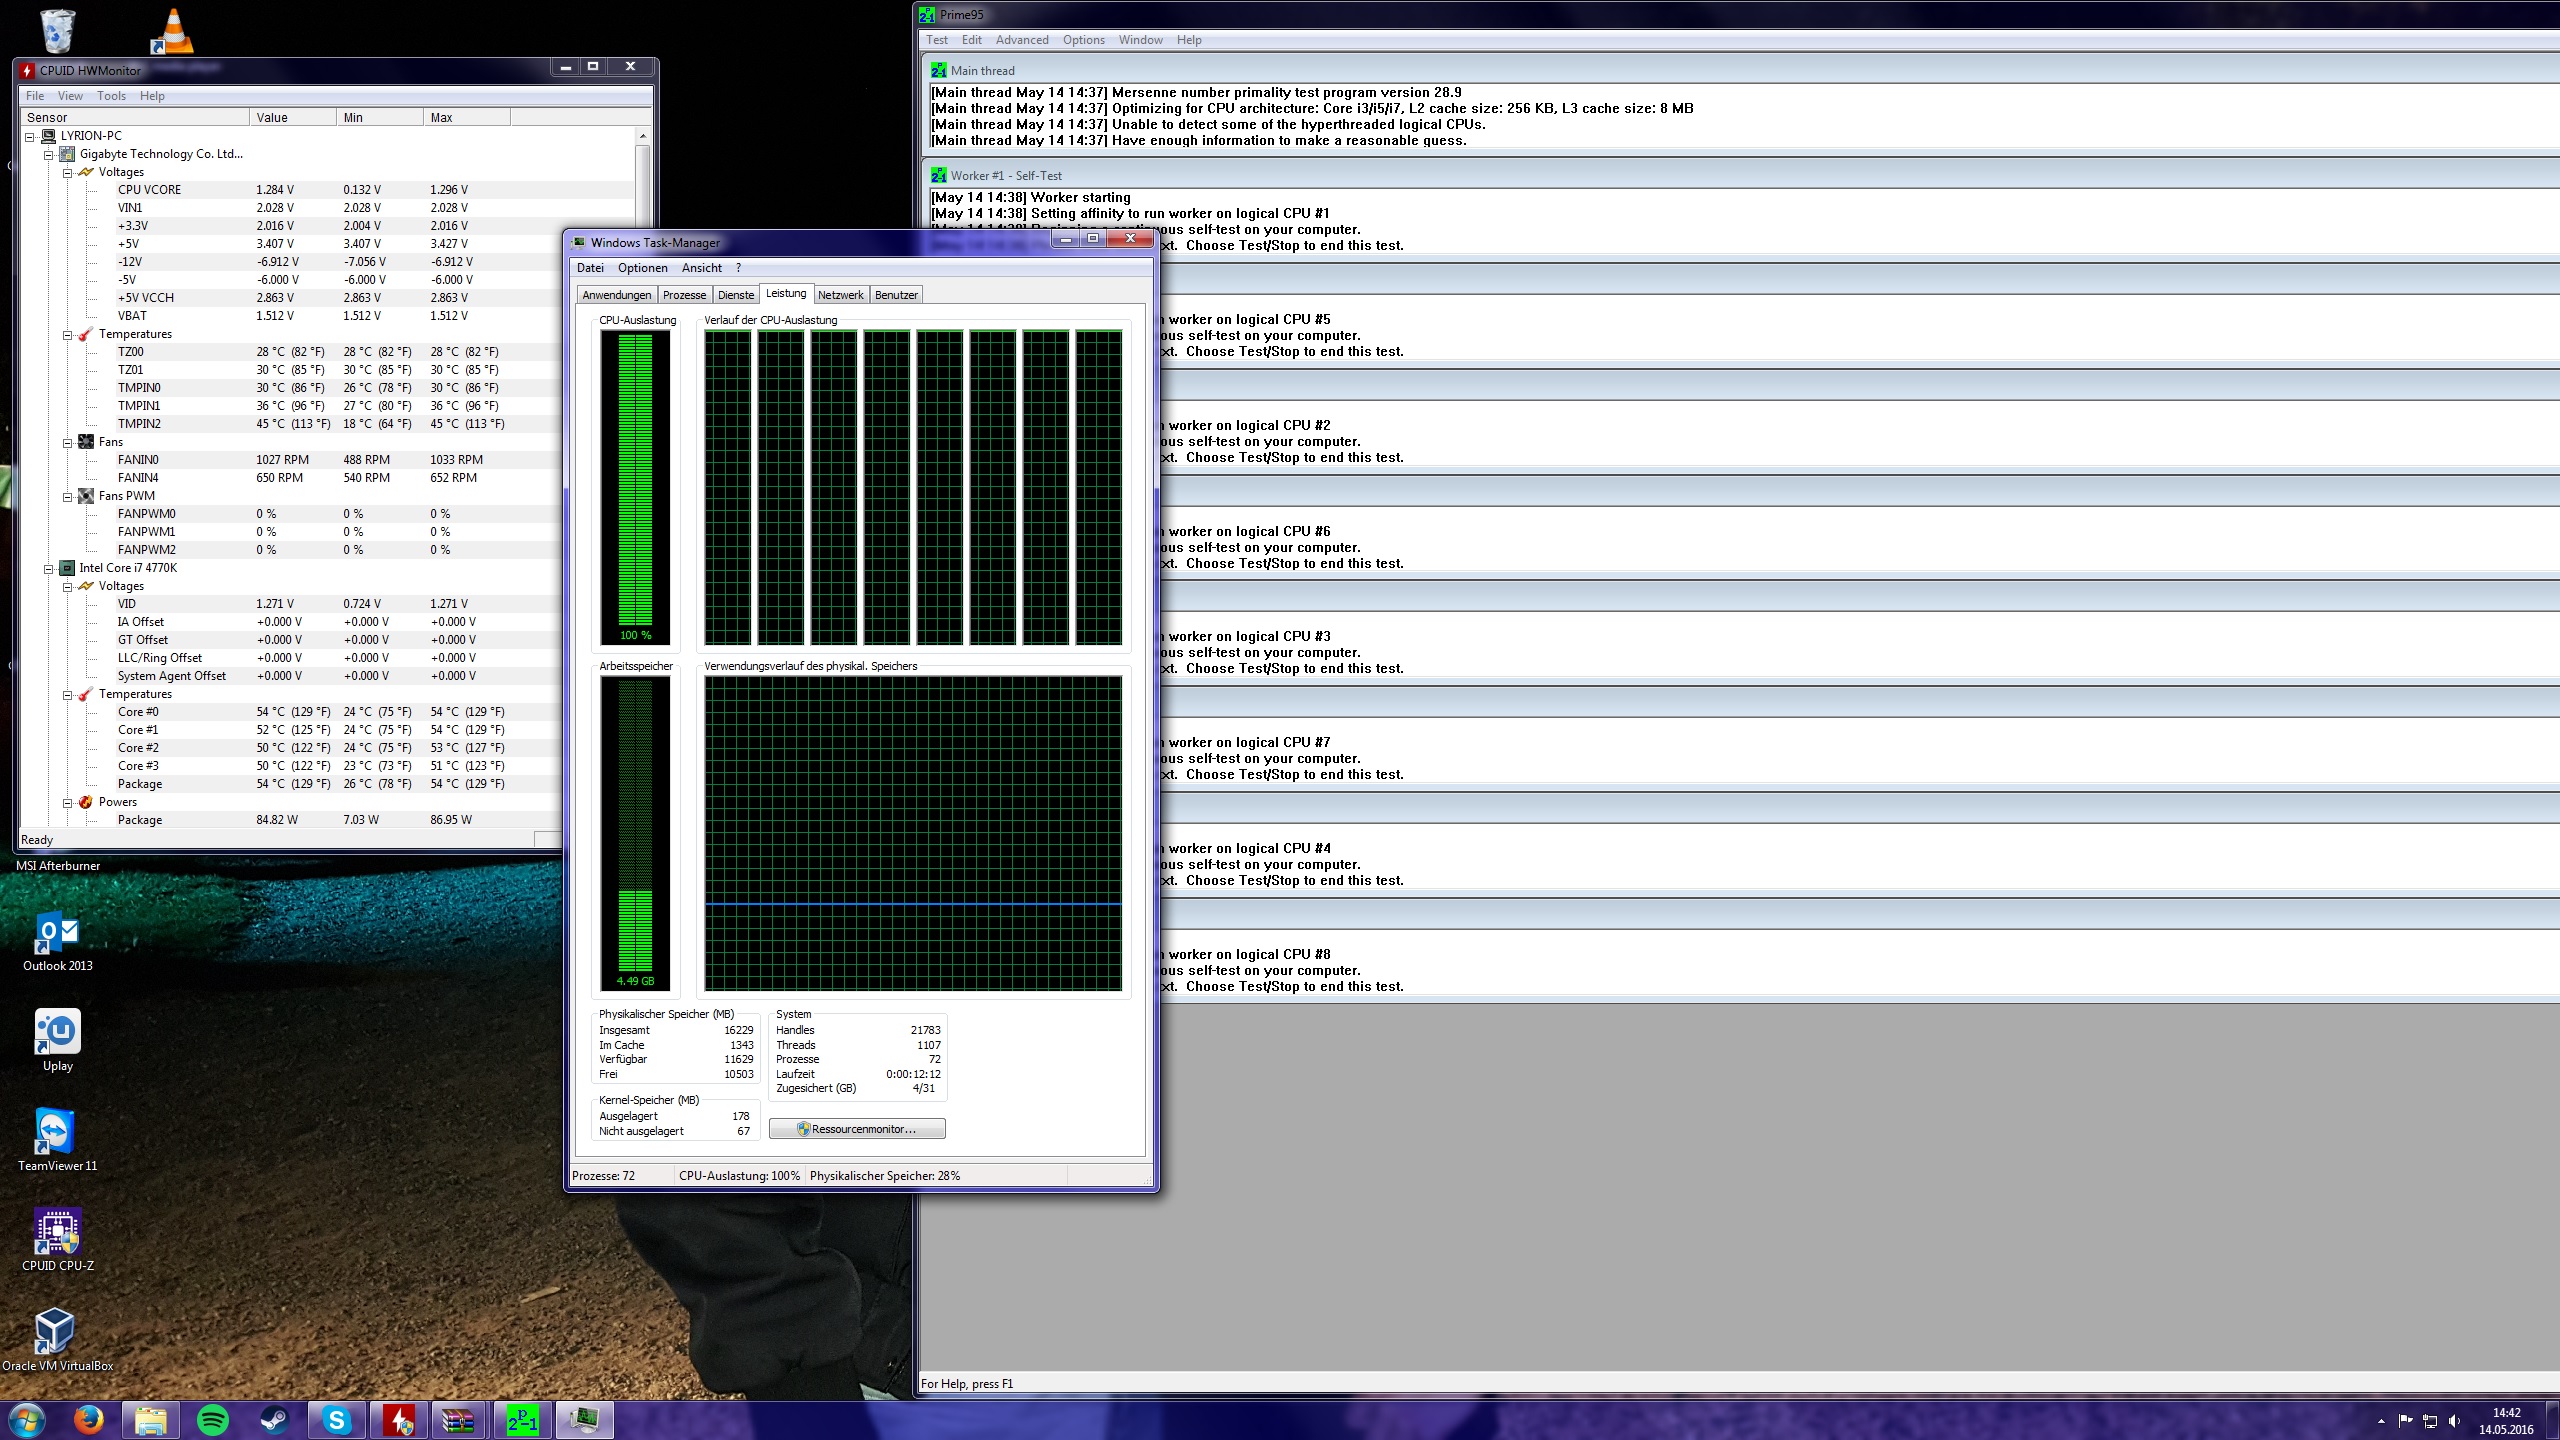2560x1440 pixels.
Task: Launch Steam from the taskbar
Action: (274, 1420)
